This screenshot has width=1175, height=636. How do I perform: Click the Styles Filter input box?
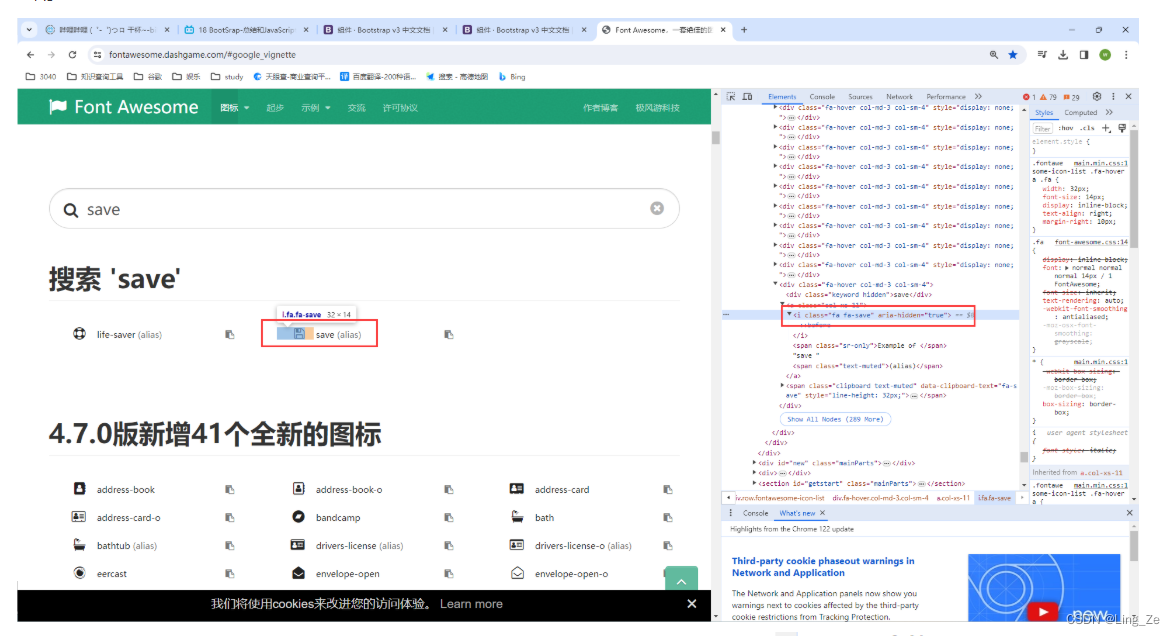pos(1043,128)
